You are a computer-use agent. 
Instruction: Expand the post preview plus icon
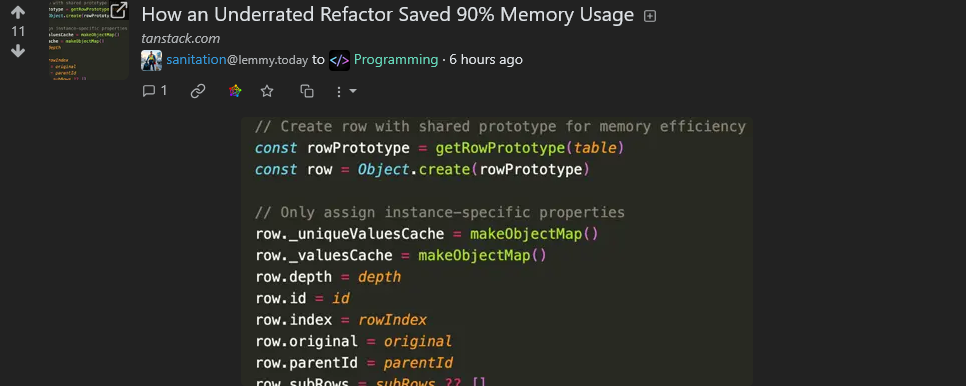(x=649, y=16)
